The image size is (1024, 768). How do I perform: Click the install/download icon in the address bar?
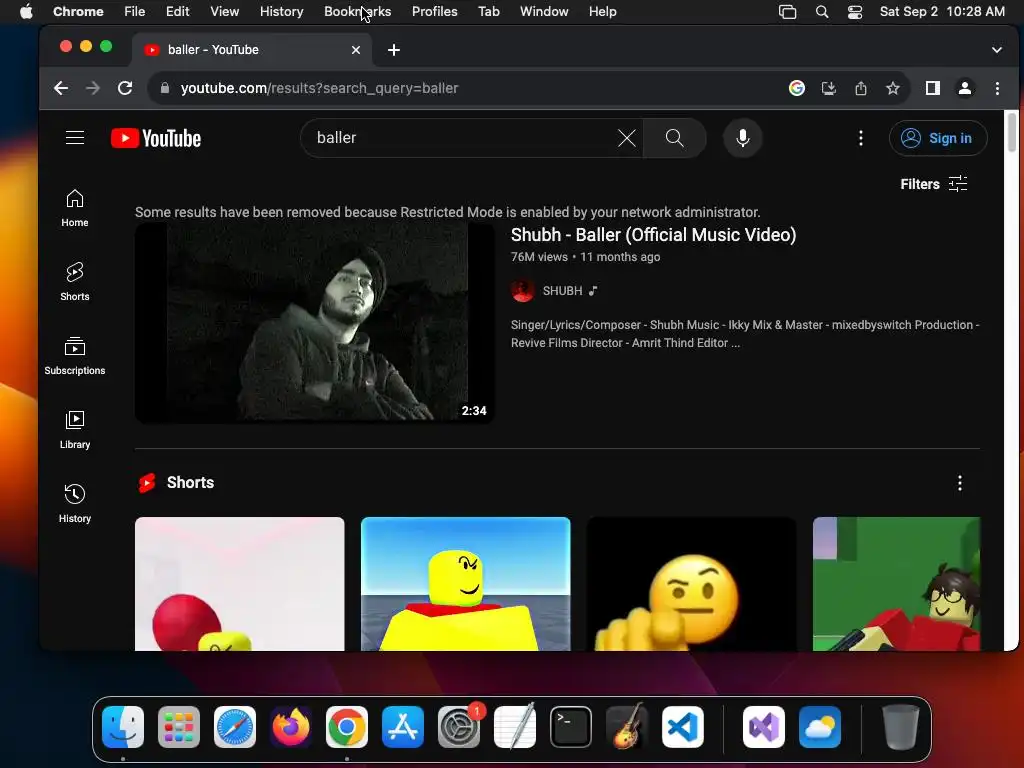click(x=829, y=88)
